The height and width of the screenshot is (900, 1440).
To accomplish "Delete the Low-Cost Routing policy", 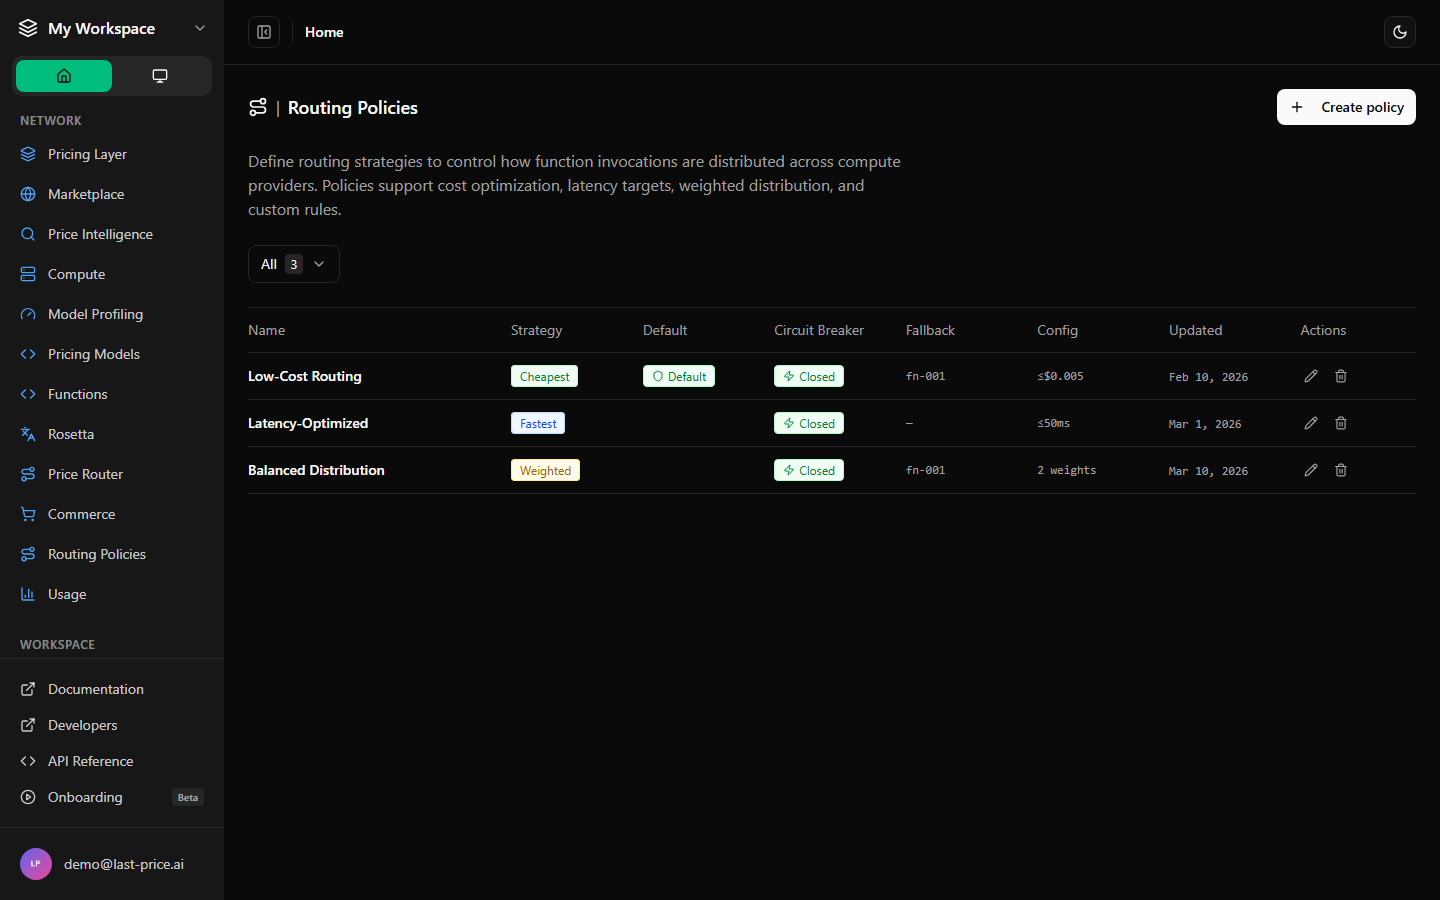I will (1341, 376).
